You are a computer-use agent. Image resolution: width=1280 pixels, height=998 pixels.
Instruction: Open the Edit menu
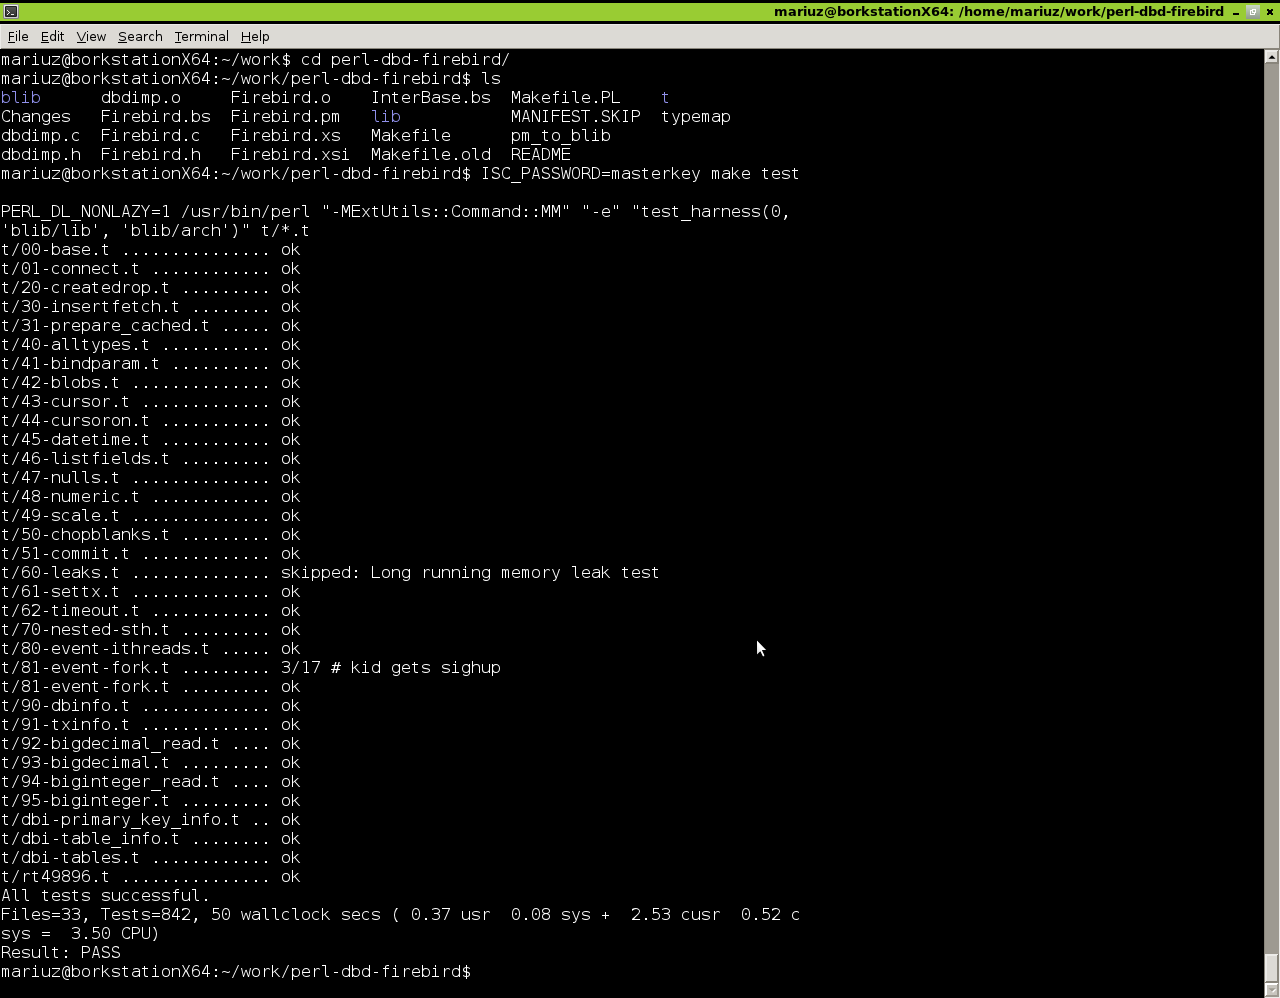52,36
